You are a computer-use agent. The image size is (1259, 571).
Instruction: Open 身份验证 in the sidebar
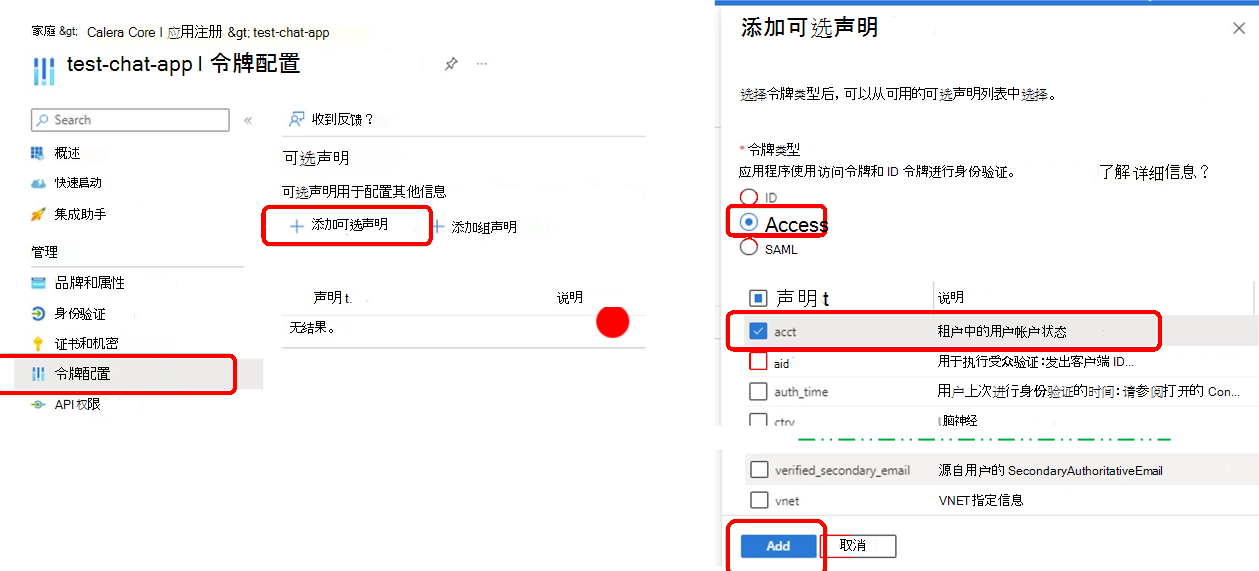click(x=82, y=314)
